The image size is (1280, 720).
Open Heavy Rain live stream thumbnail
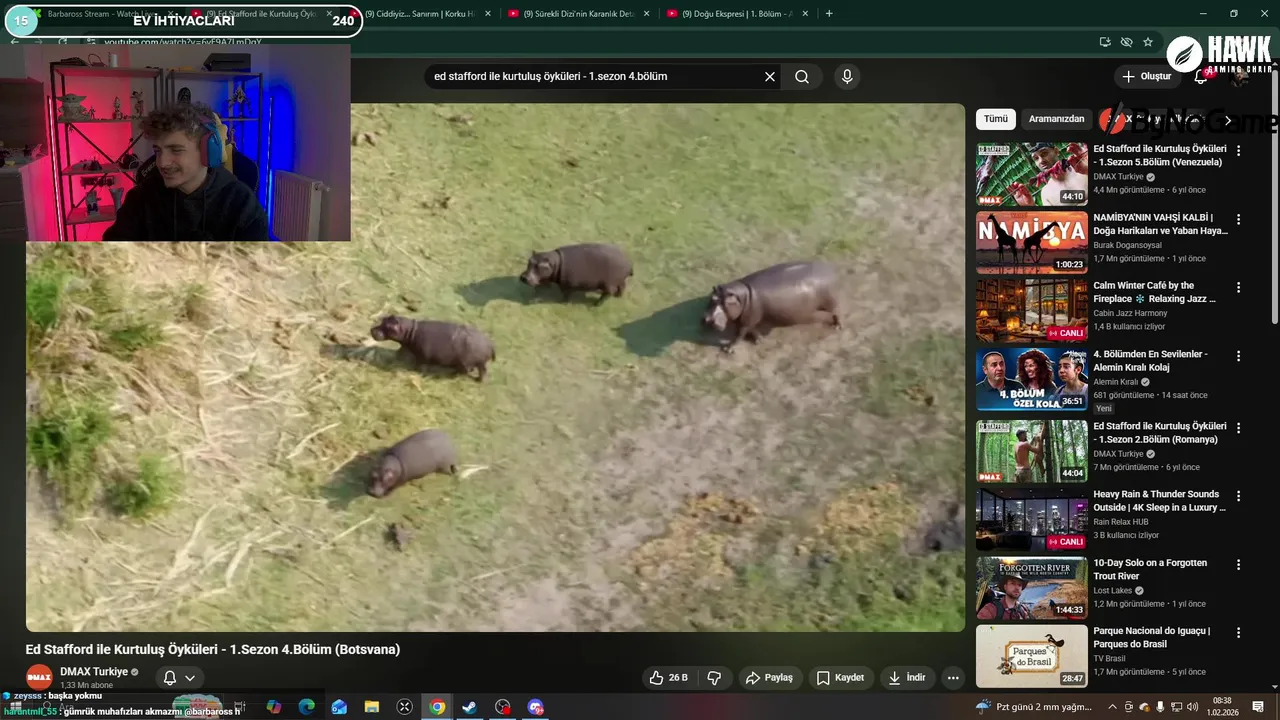point(1031,519)
